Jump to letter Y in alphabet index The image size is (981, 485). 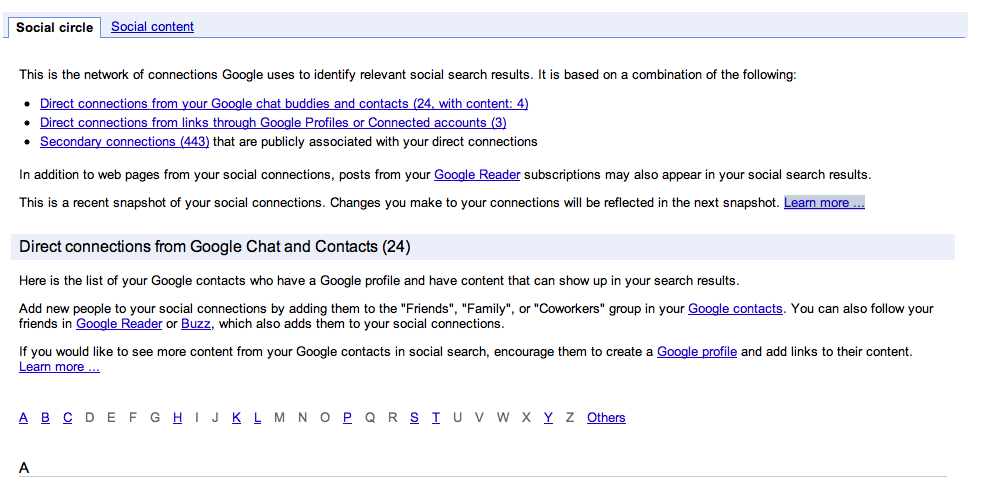548,417
